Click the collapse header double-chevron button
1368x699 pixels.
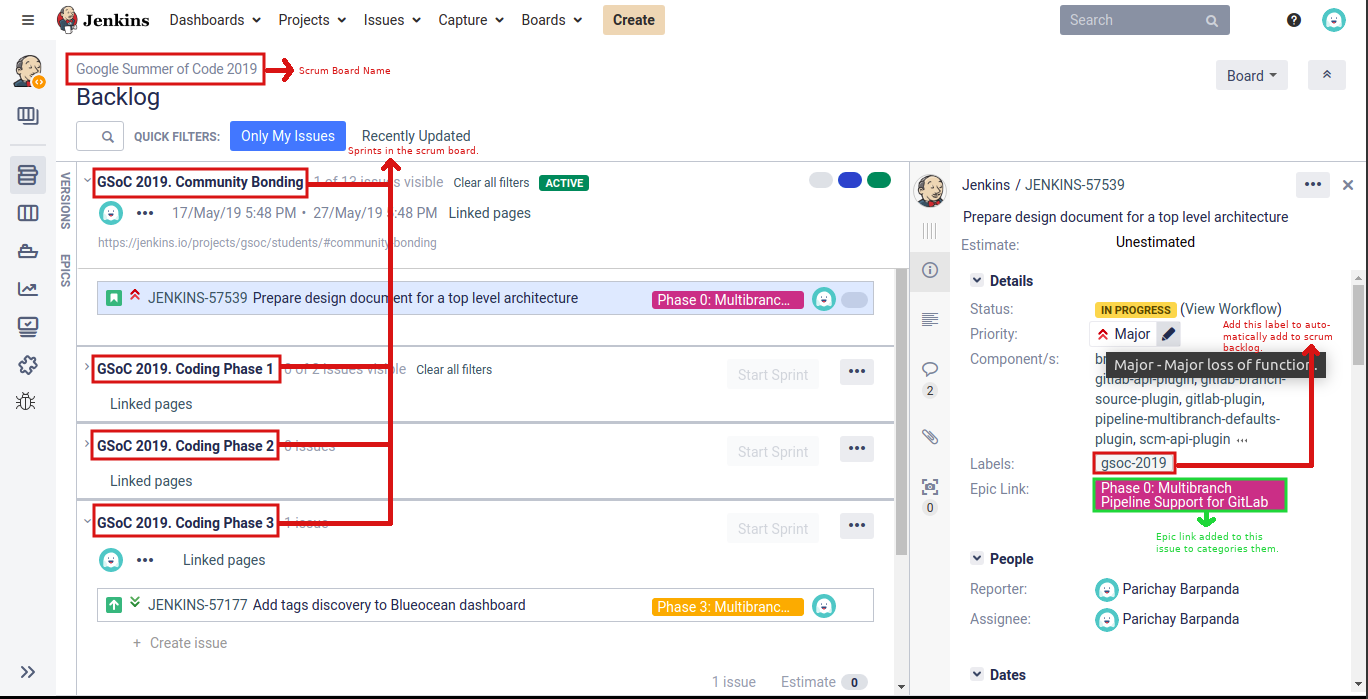point(1326,75)
